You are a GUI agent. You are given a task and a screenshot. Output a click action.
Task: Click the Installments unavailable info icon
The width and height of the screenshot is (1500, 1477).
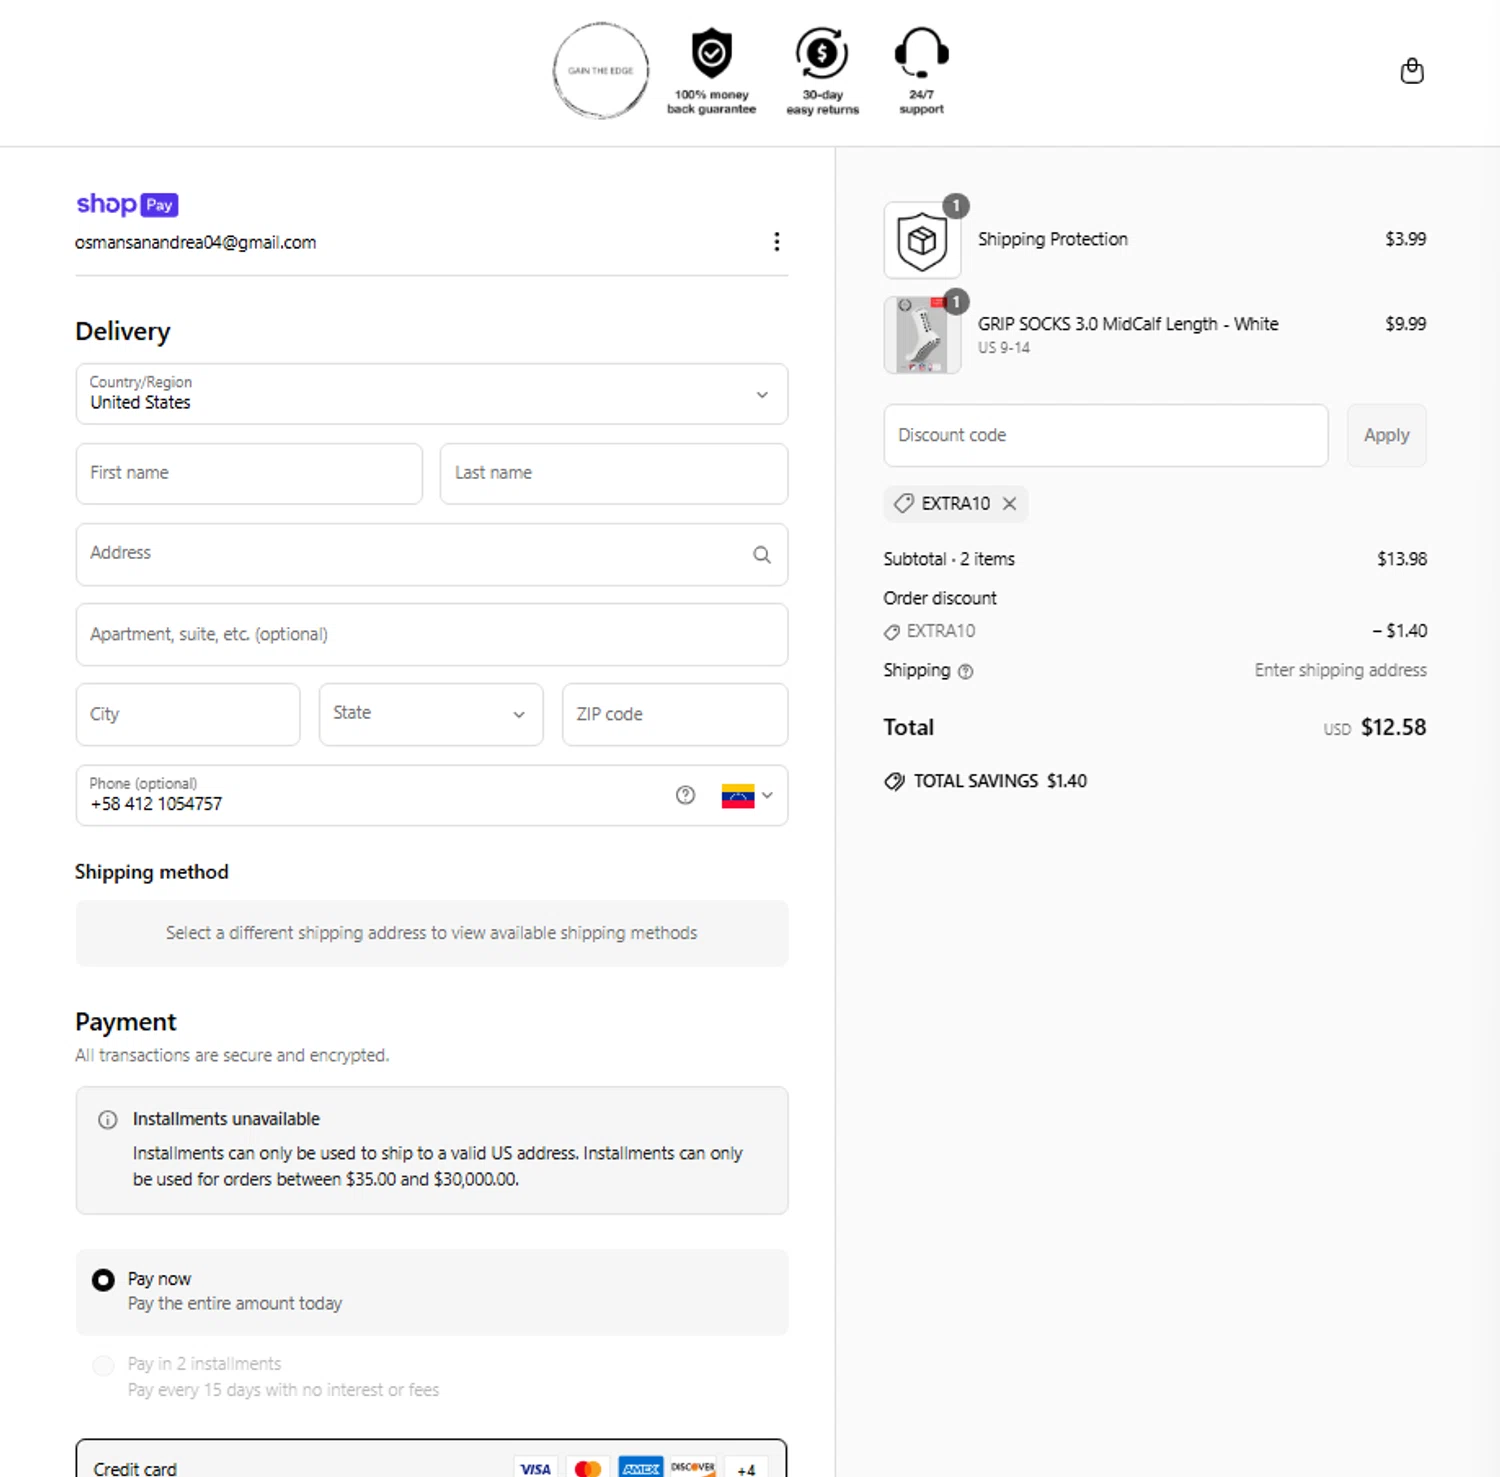108,1120
